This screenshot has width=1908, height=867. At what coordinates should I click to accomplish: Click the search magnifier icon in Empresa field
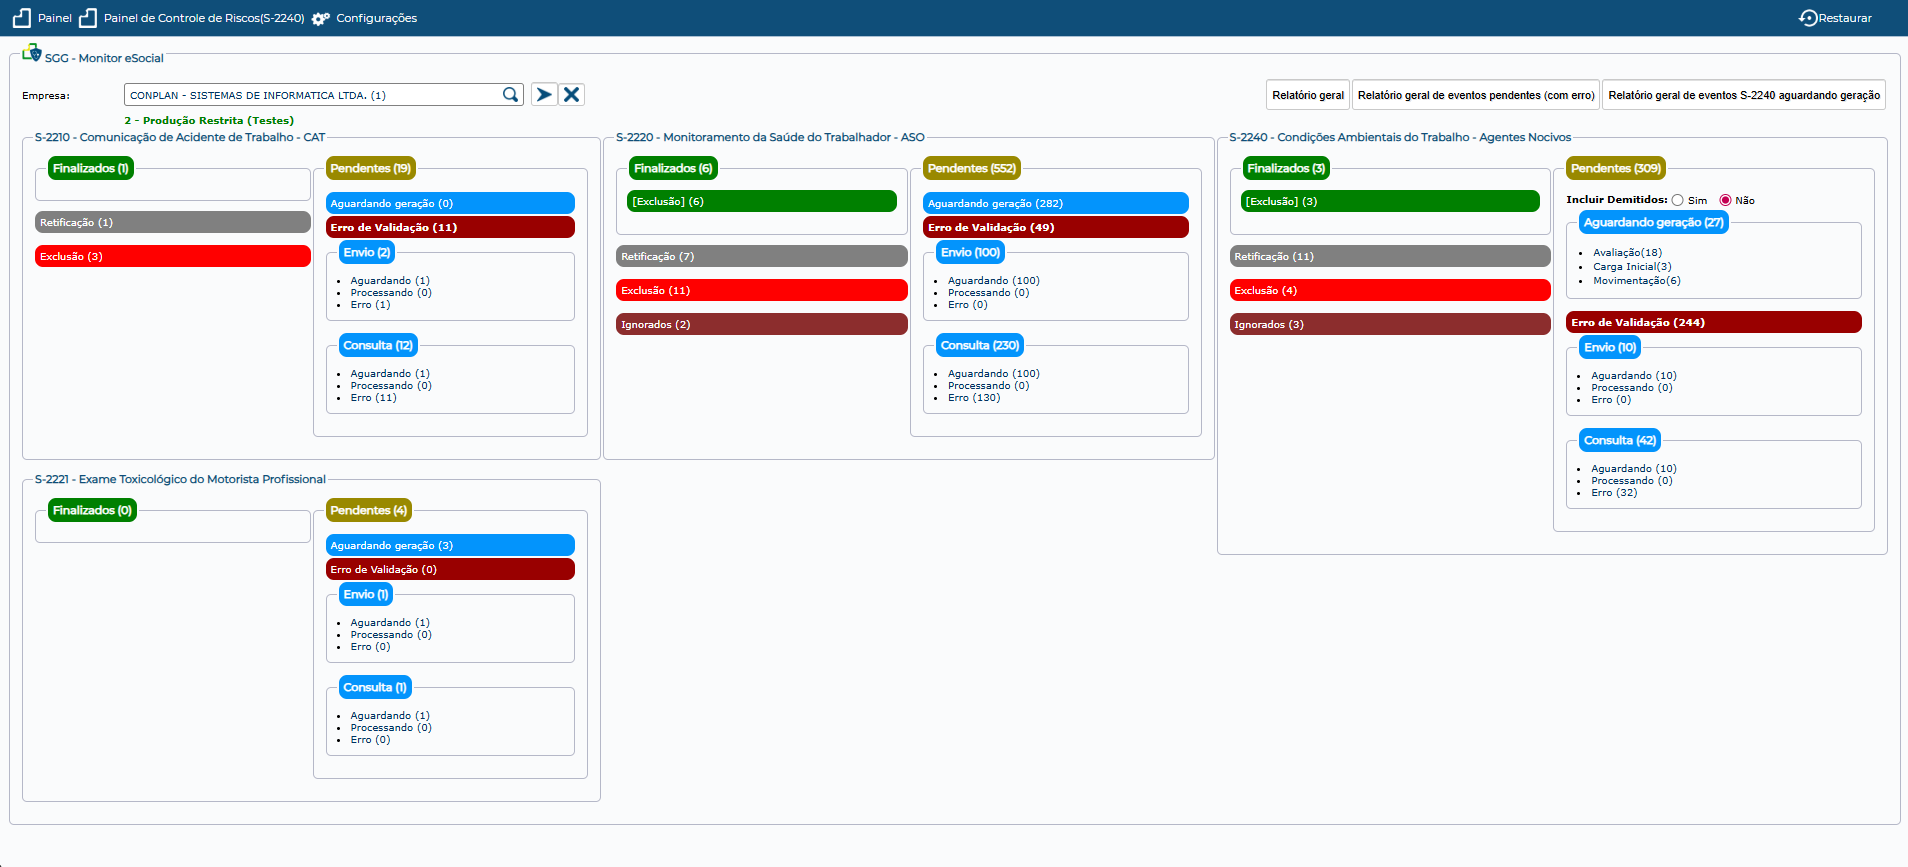click(x=510, y=95)
